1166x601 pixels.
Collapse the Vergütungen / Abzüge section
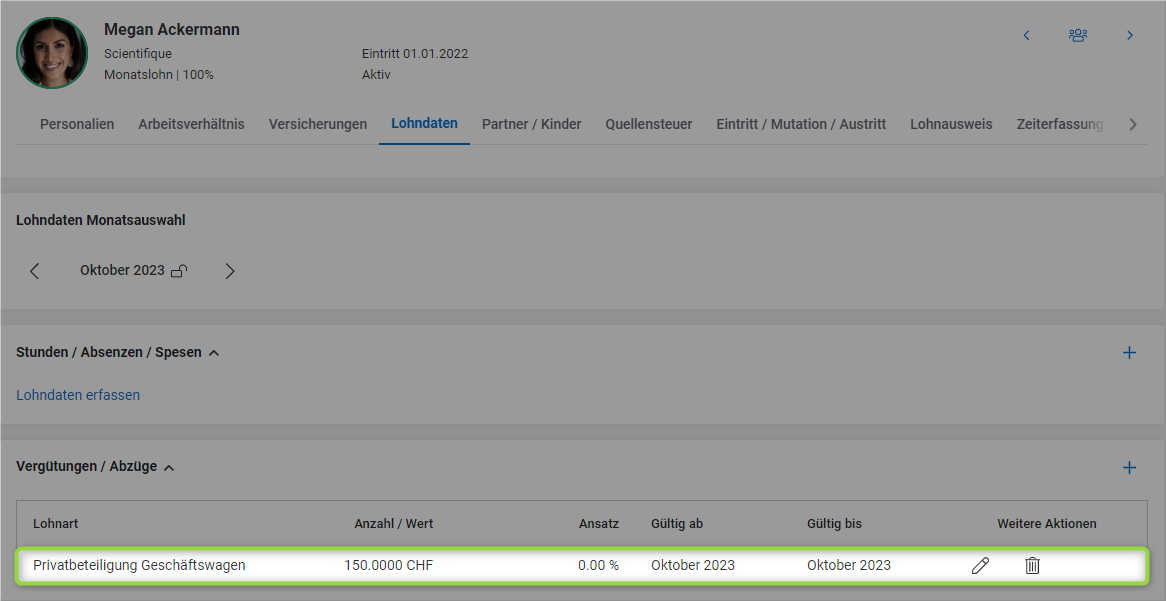(169, 467)
